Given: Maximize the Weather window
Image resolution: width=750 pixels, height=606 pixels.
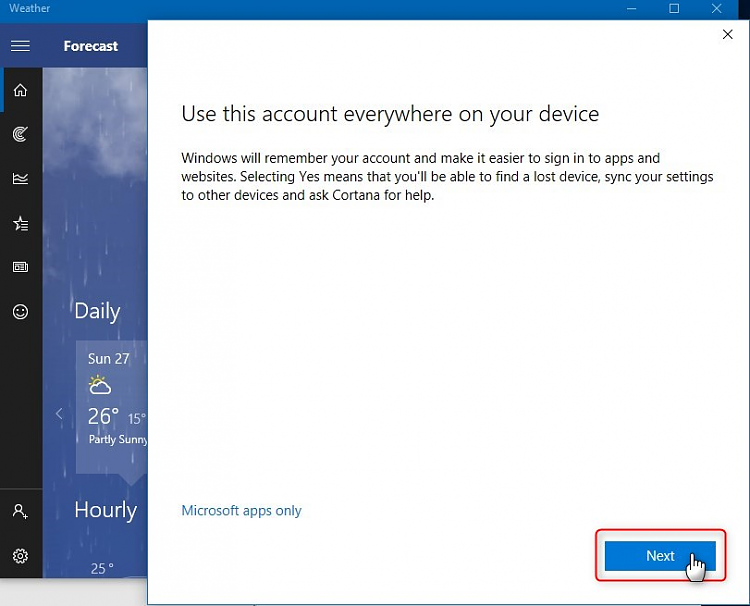Looking at the screenshot, I should (674, 9).
